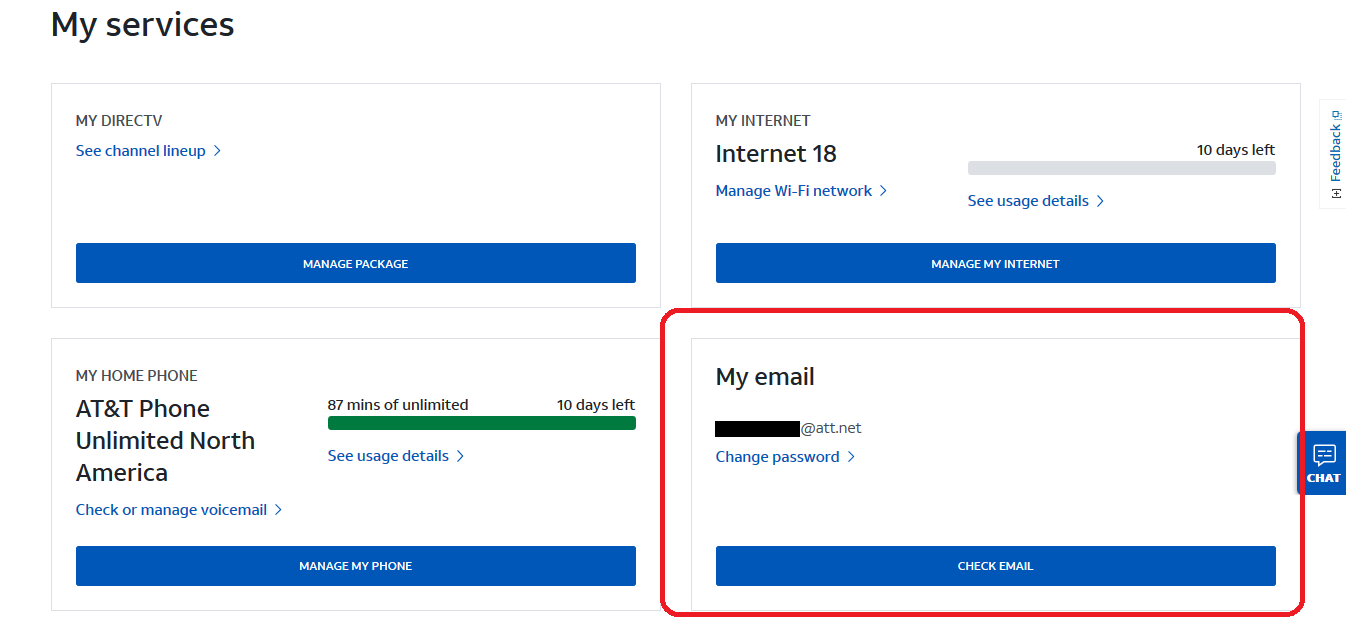Open Manage Wi-Fi network link
Screen dimensions: 1346x629
coord(801,191)
